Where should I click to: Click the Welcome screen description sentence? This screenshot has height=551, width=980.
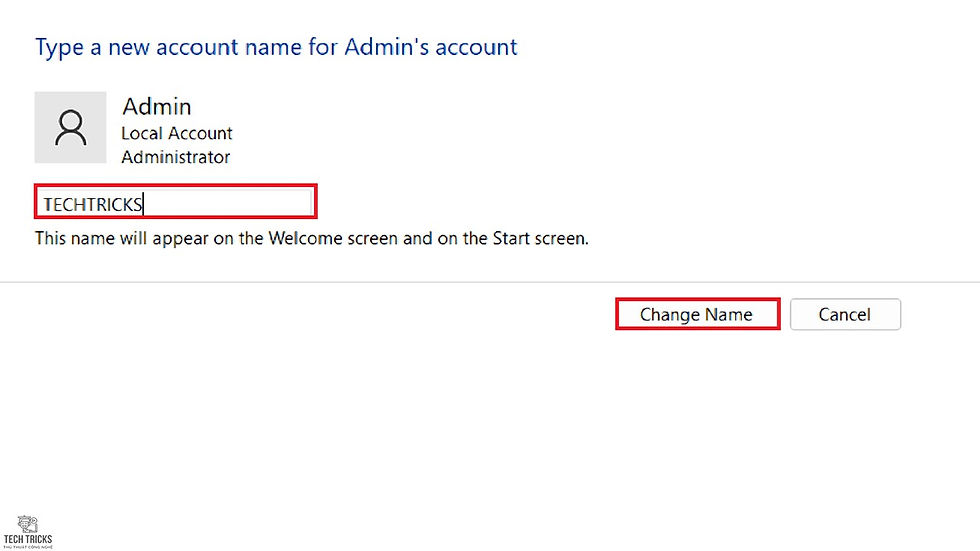(x=311, y=239)
